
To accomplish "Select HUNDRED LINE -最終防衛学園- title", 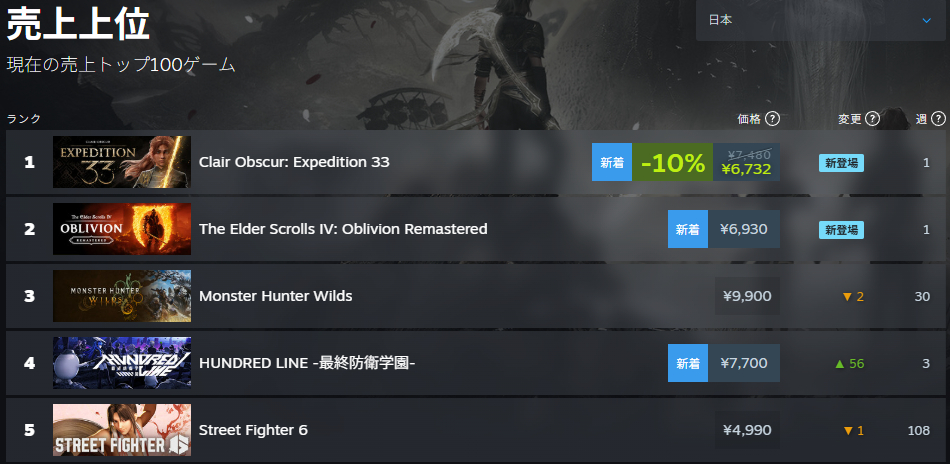I will (x=307, y=363).
